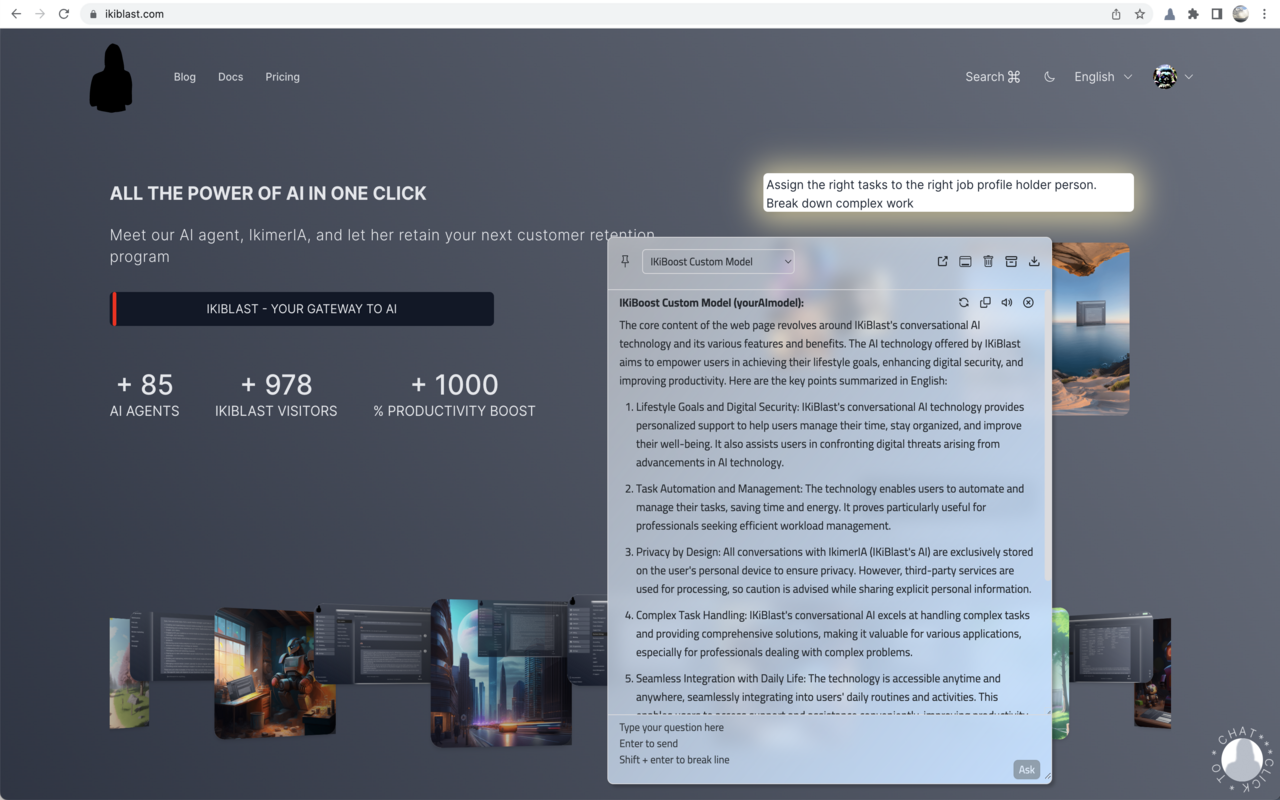Click the 'IKiBoost Custom Model (yourAImodel):' label
Viewport: 1280px width, 800px height.
[711, 302]
